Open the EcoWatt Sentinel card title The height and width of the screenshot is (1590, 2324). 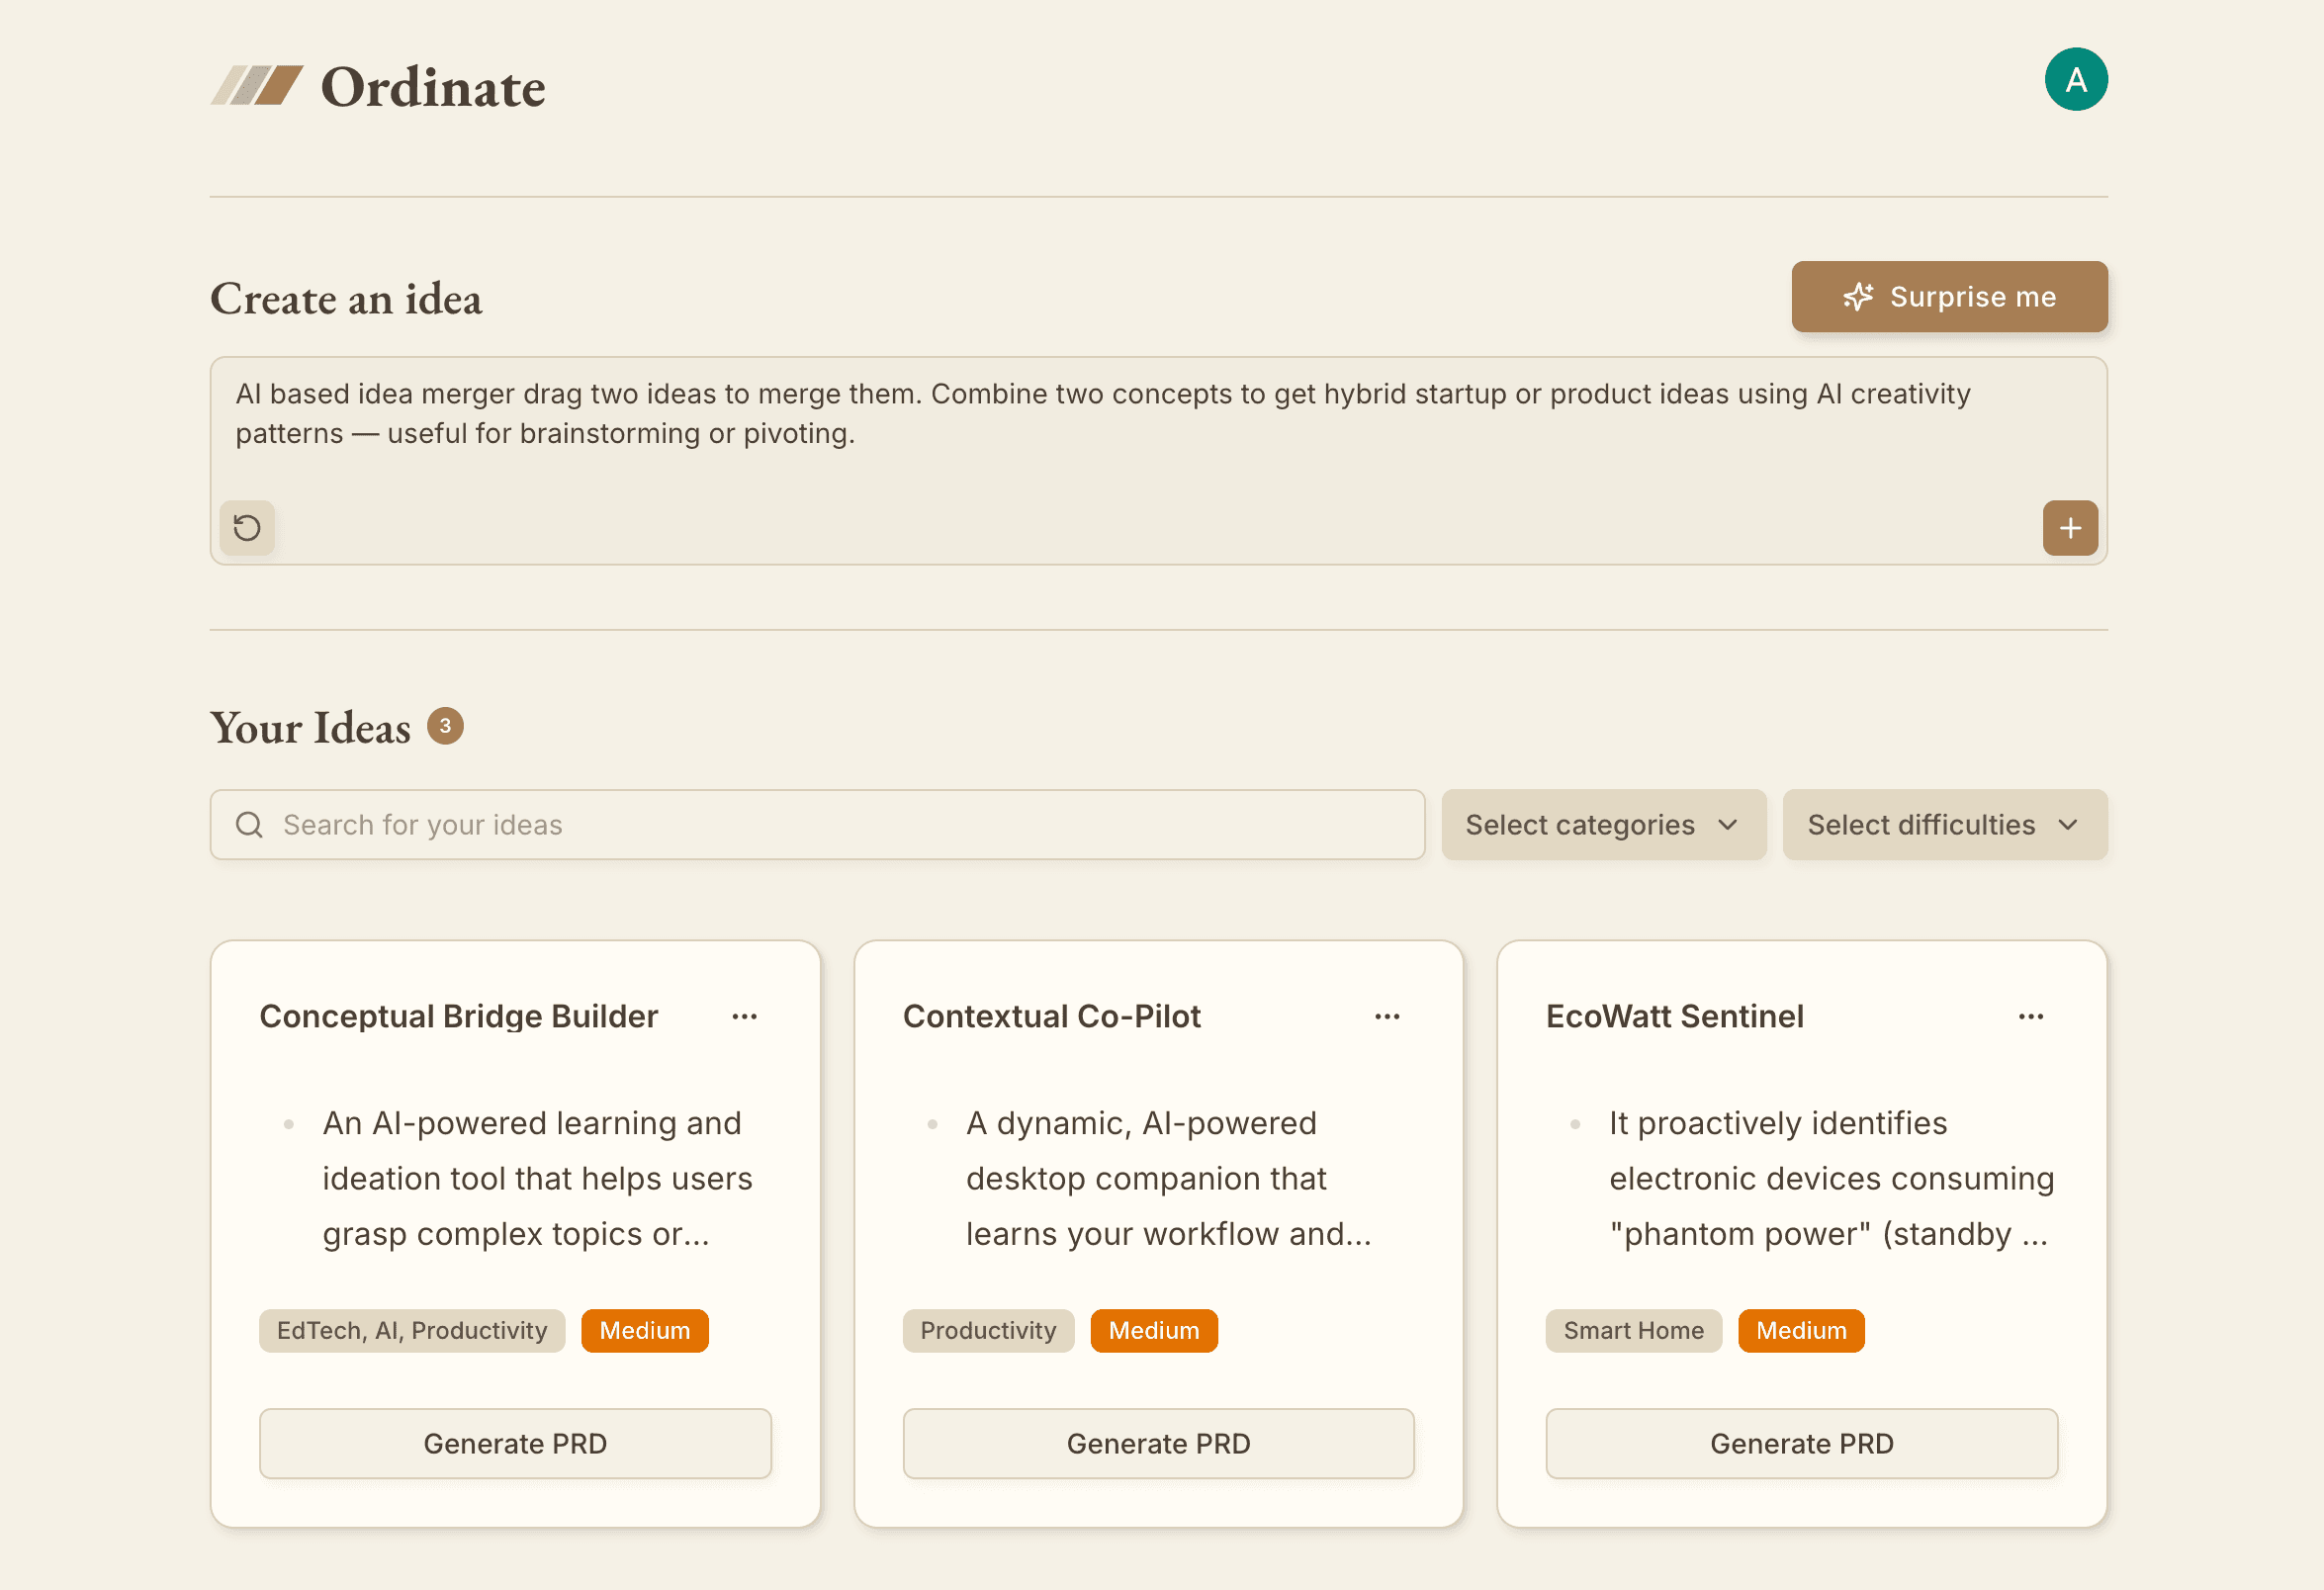(x=1674, y=1016)
